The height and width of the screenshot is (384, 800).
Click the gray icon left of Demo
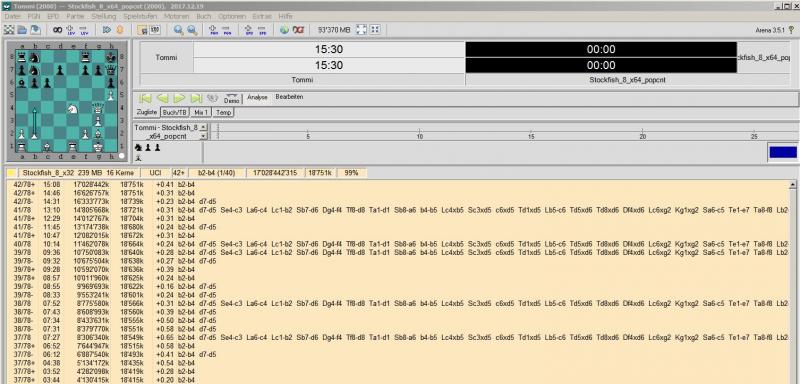coord(213,98)
